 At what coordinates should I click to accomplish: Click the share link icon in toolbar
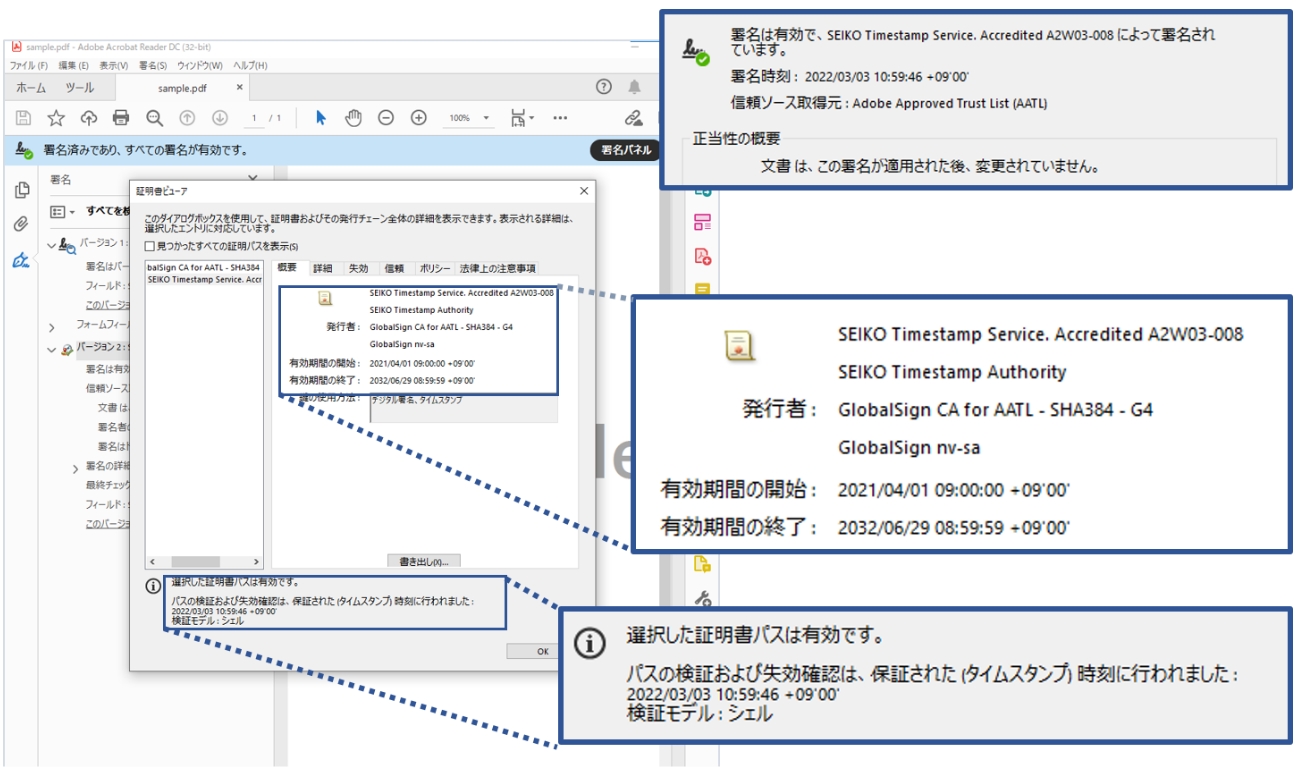[633, 118]
